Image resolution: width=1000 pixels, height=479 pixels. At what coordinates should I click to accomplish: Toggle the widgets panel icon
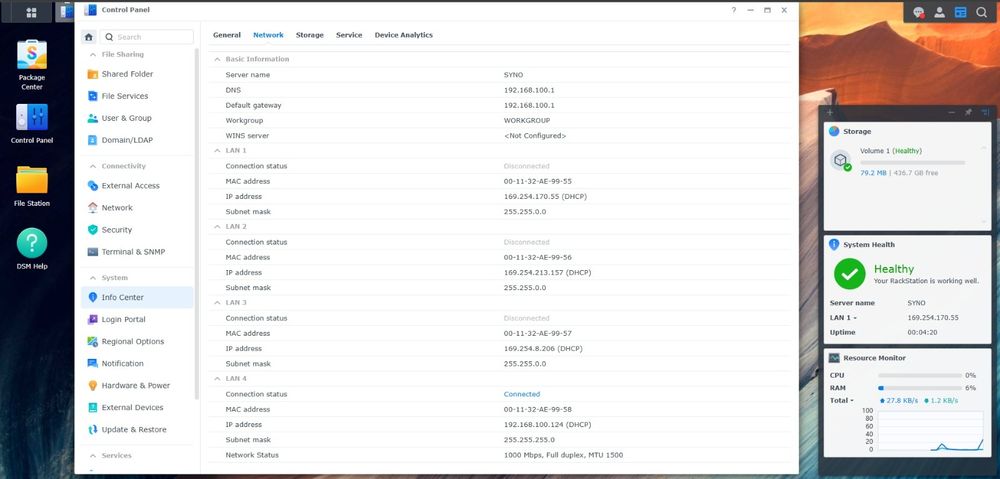[x=960, y=12]
